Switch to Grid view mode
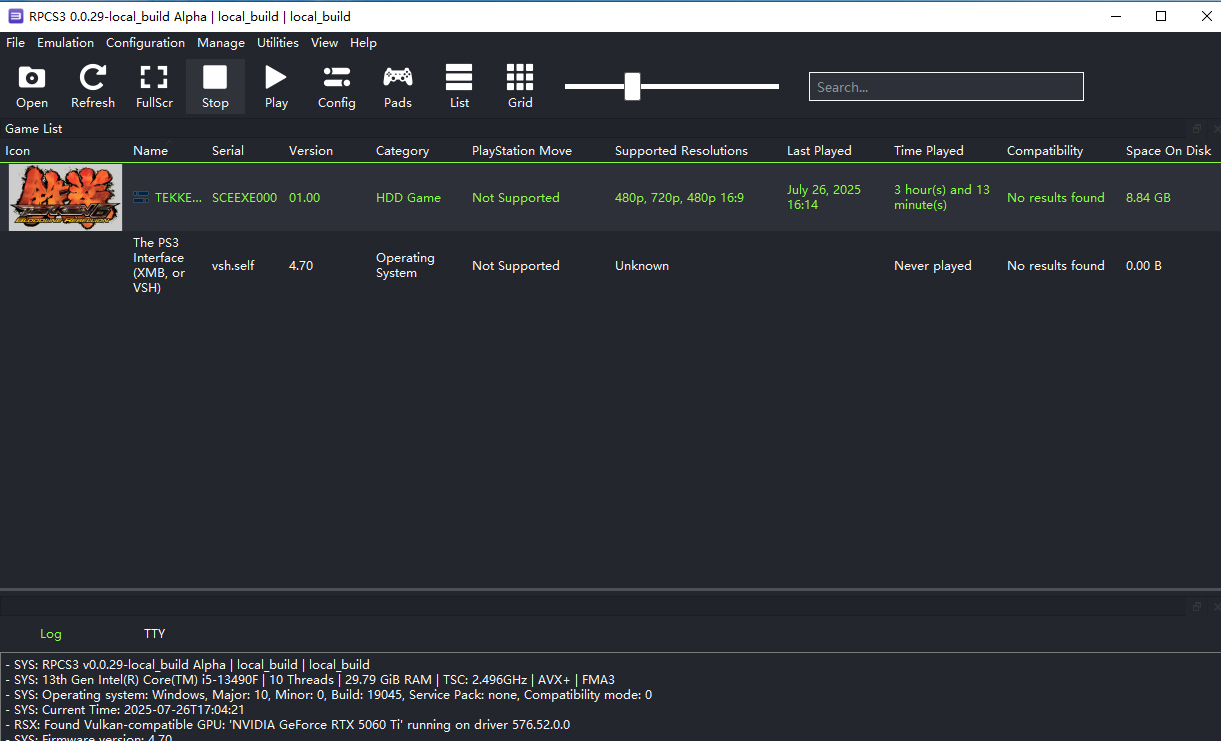This screenshot has width=1221, height=741. tap(520, 77)
